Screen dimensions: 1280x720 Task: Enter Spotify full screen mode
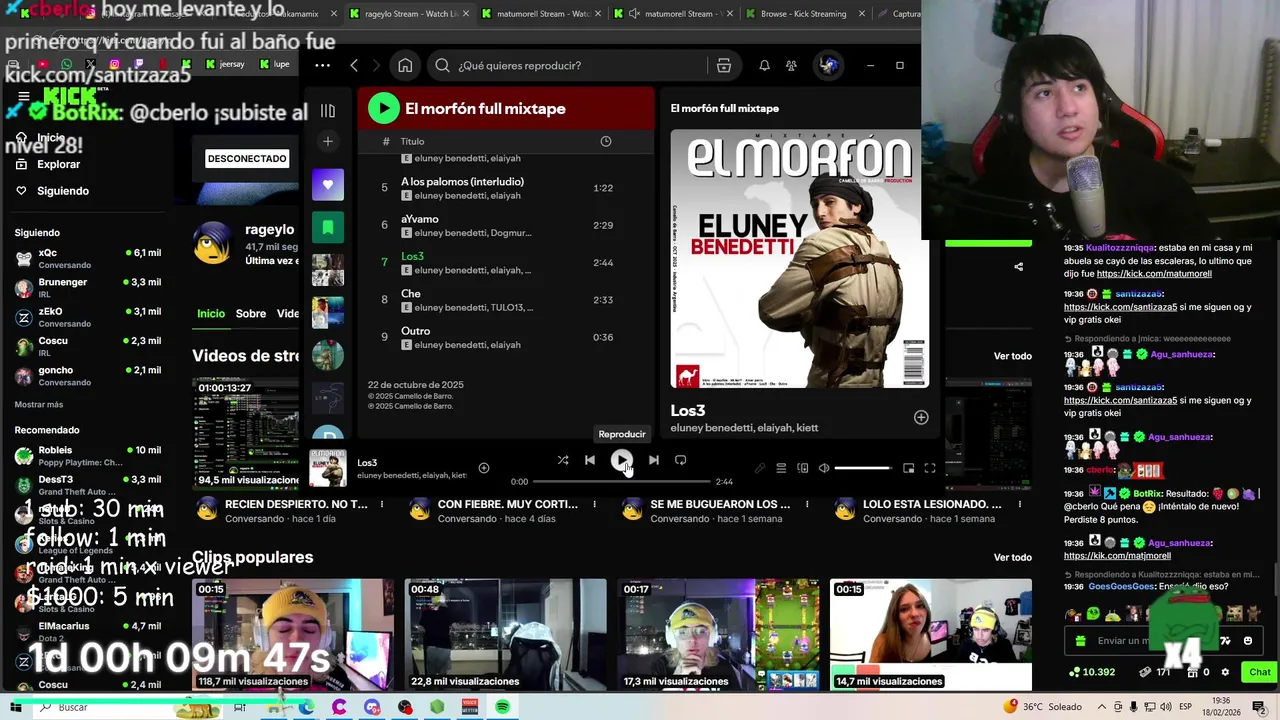coord(930,468)
